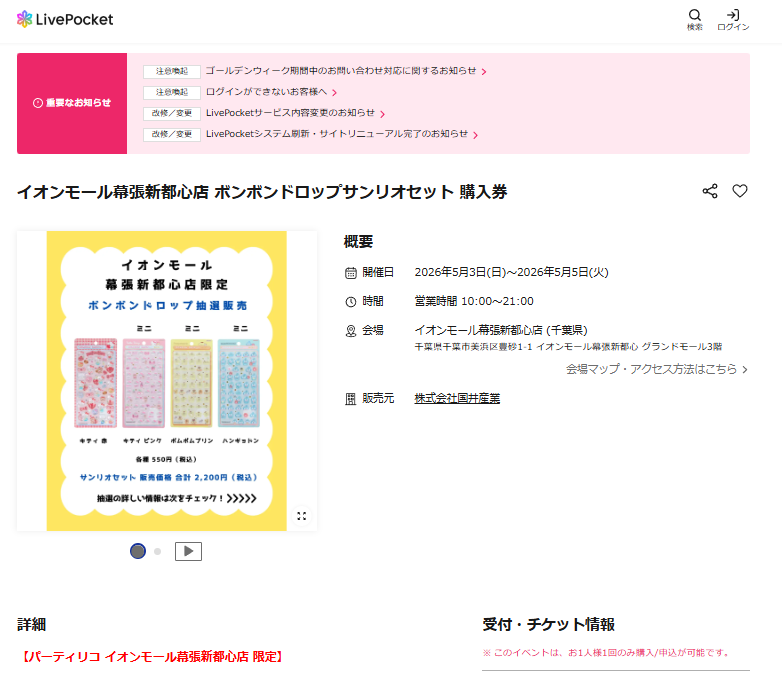Click the building icon beside 販売元

351,399
